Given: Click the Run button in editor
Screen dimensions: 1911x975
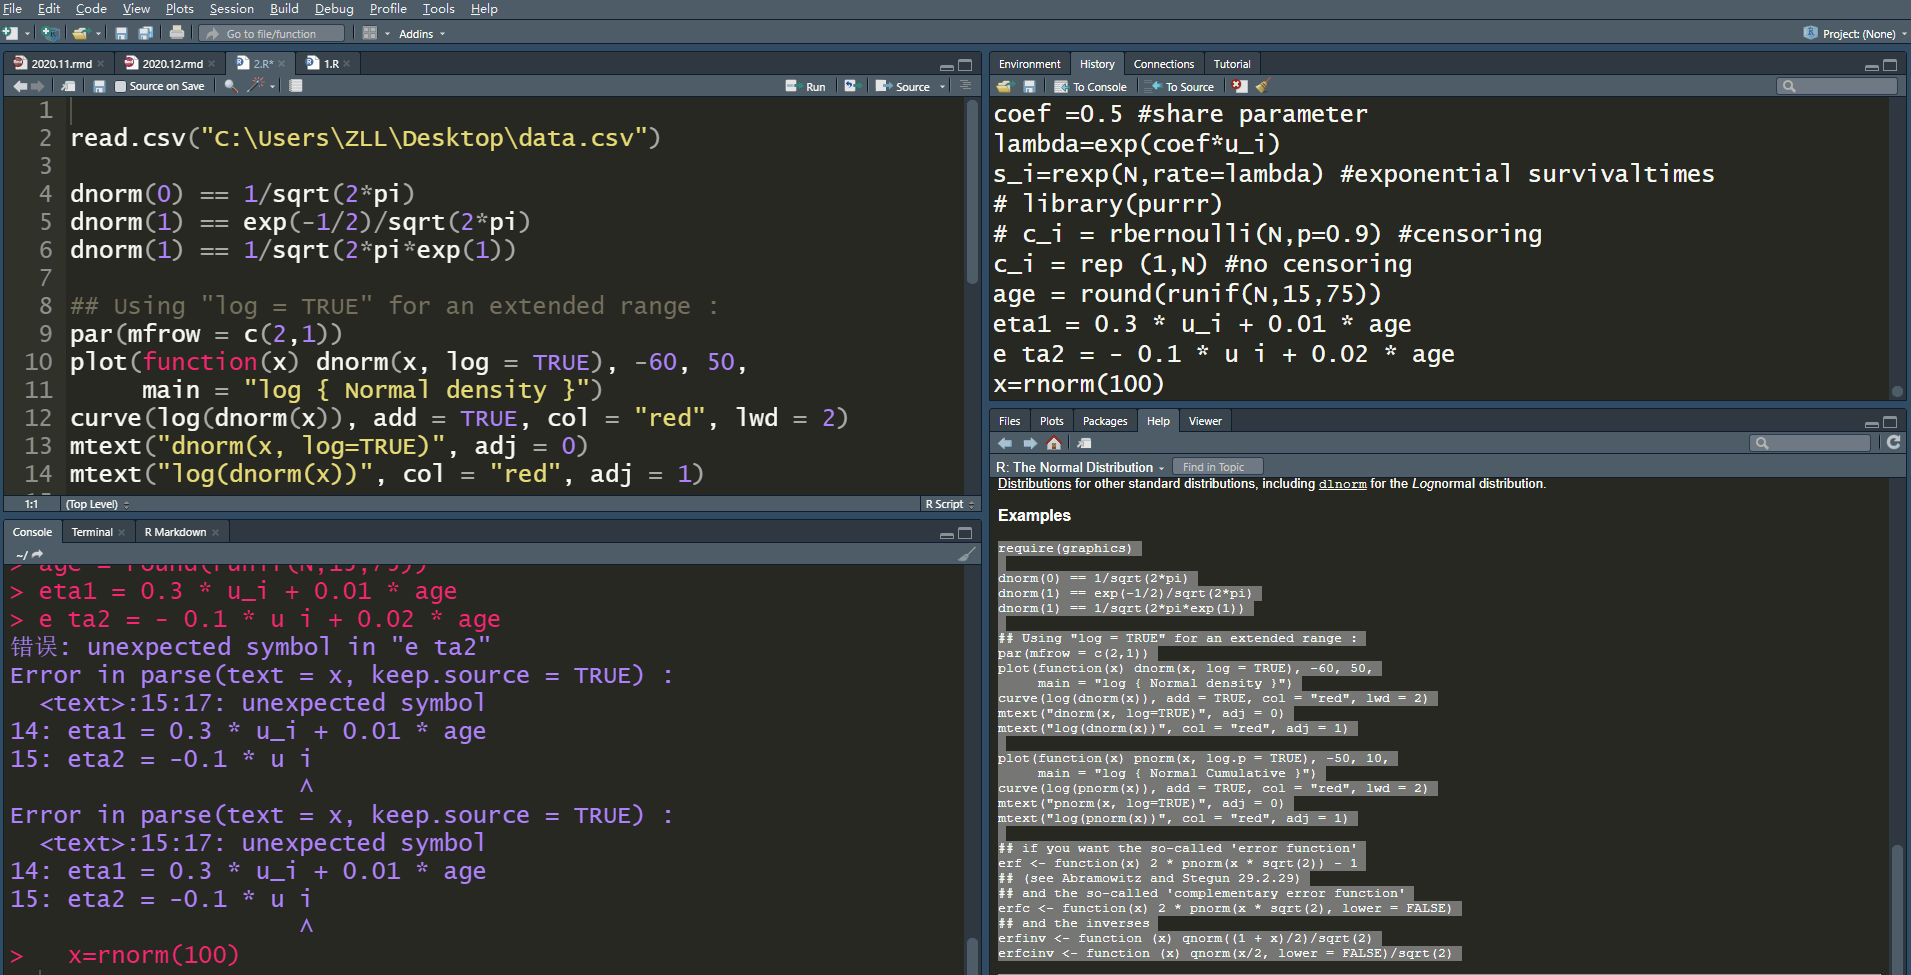Looking at the screenshot, I should coord(806,87).
